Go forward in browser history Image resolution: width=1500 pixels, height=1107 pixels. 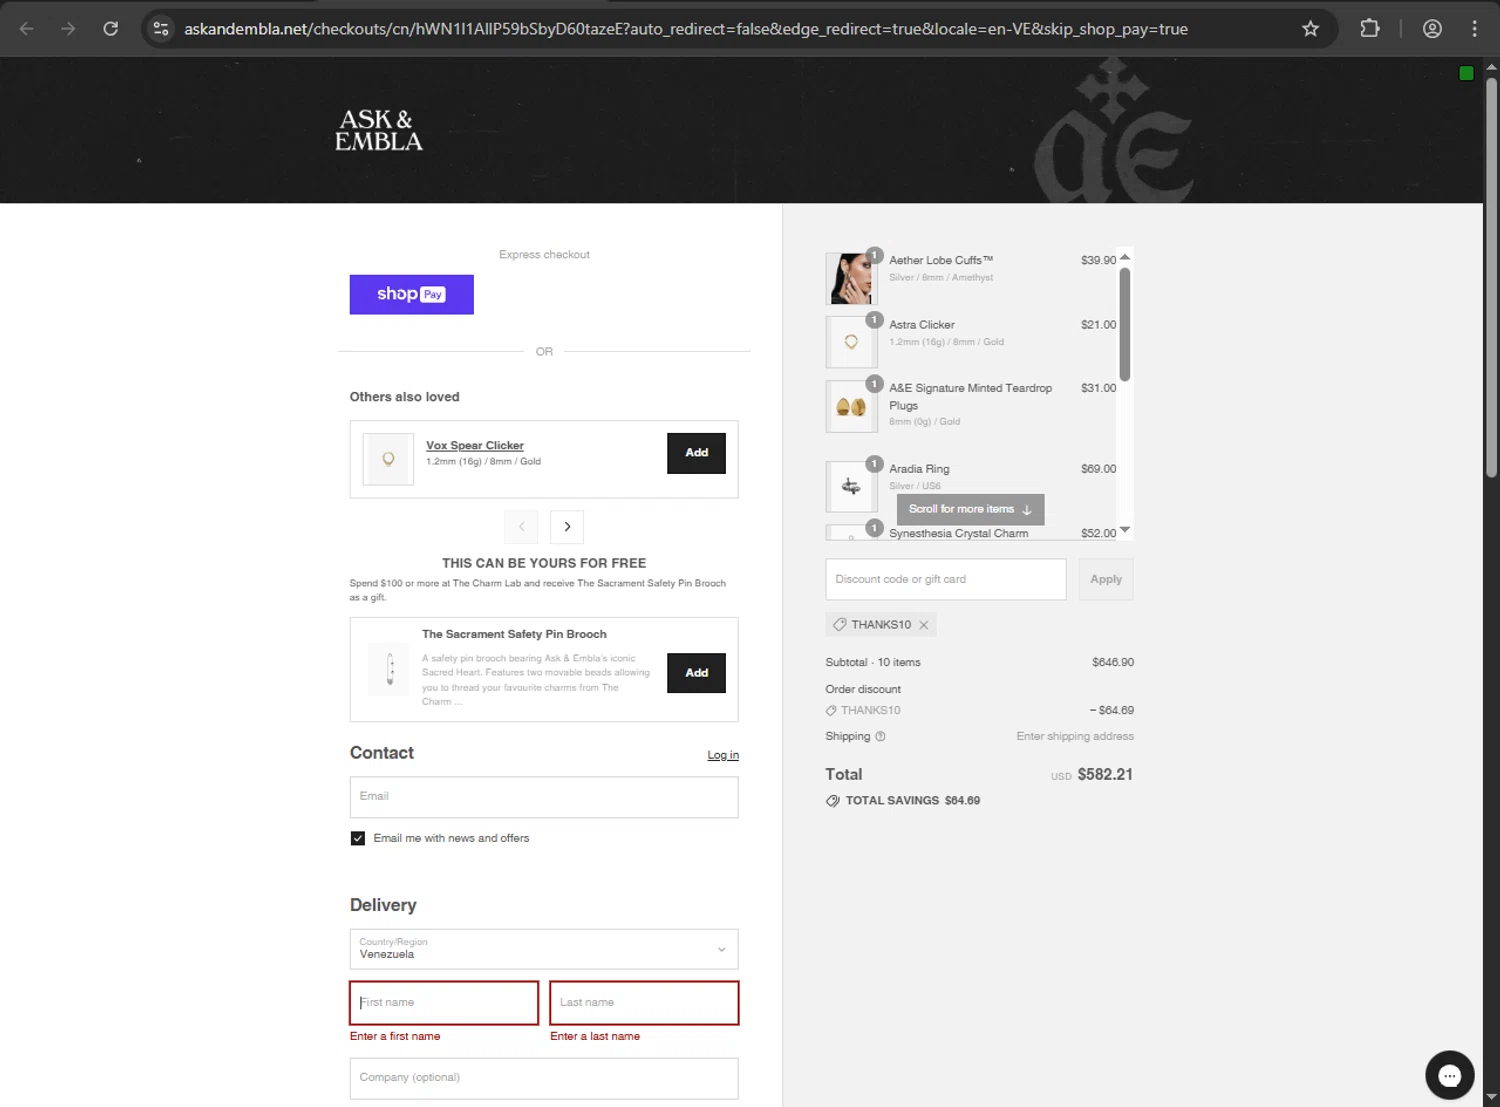pos(68,29)
